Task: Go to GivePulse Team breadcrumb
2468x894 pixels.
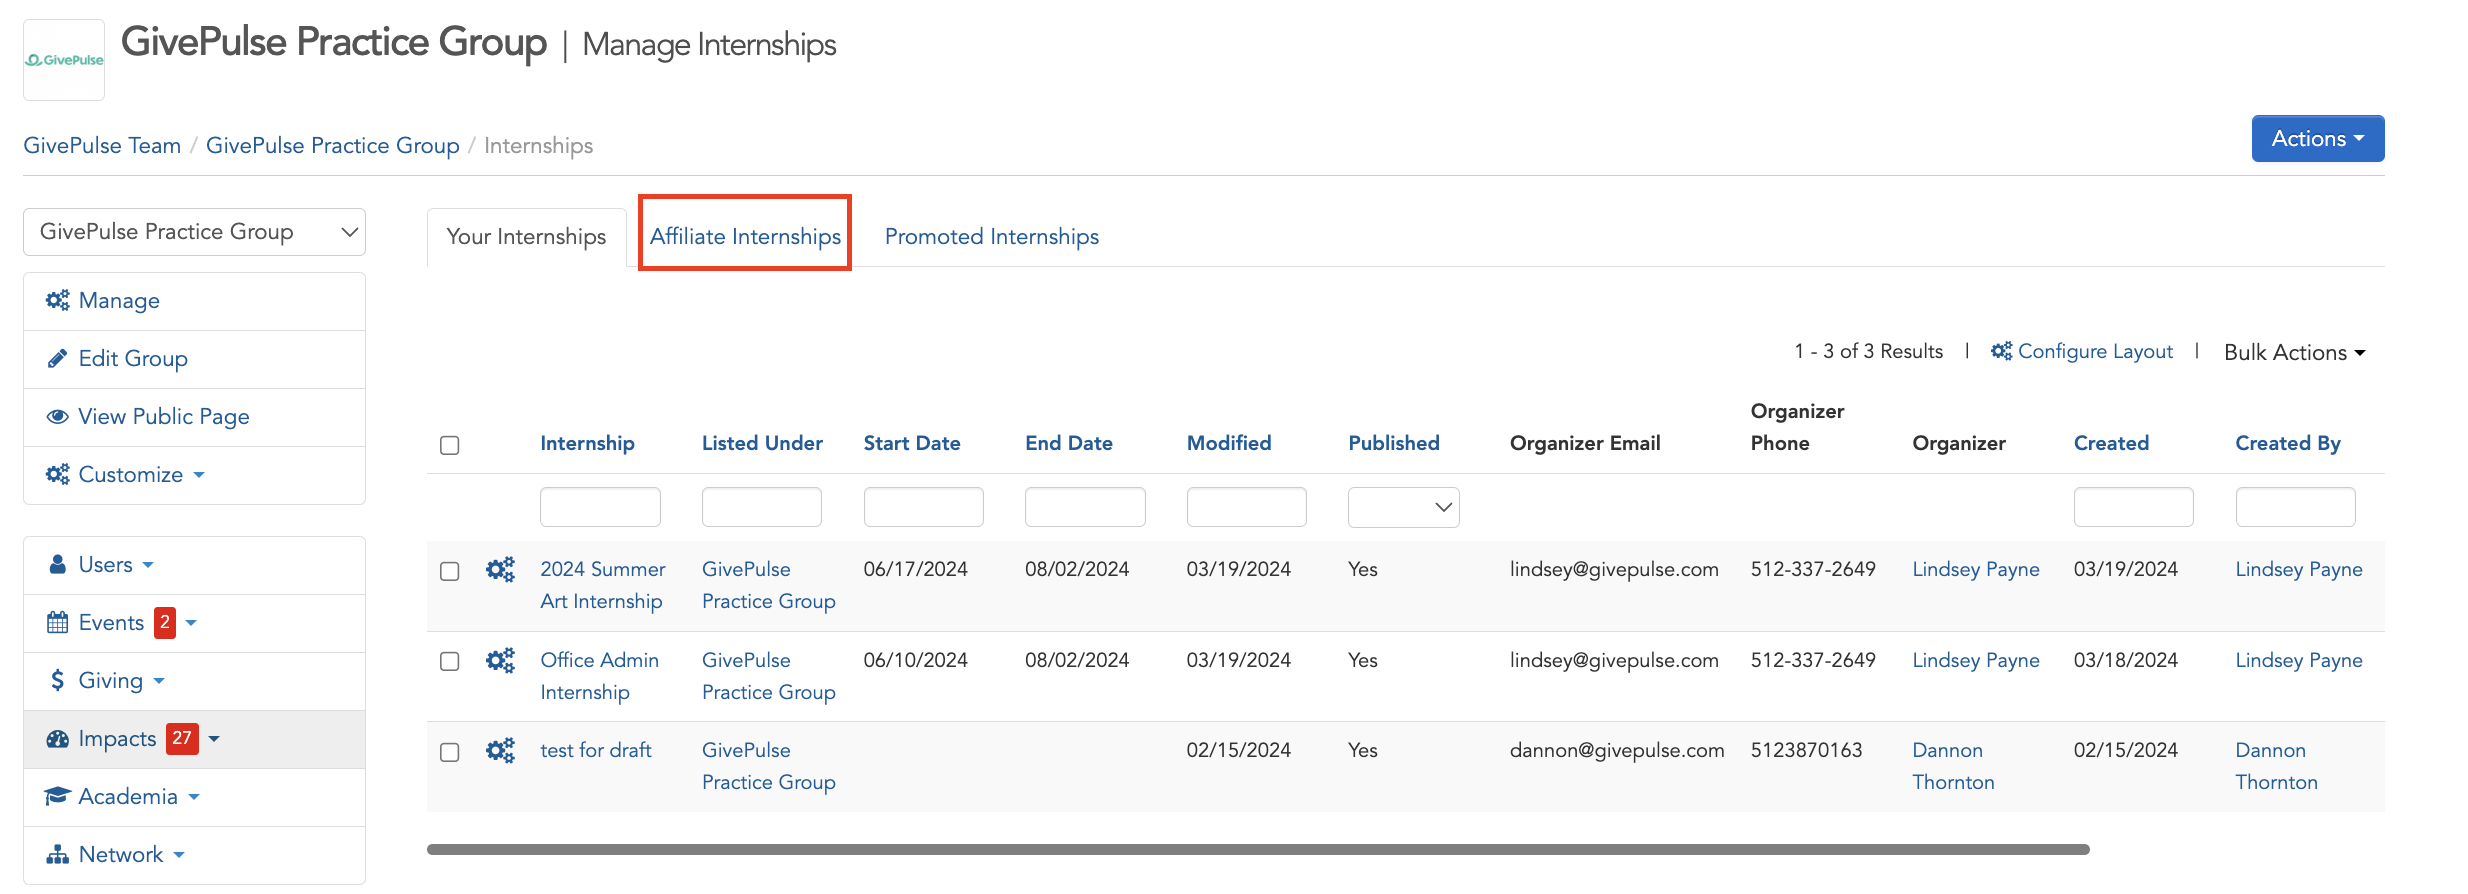Action: pyautogui.click(x=102, y=145)
